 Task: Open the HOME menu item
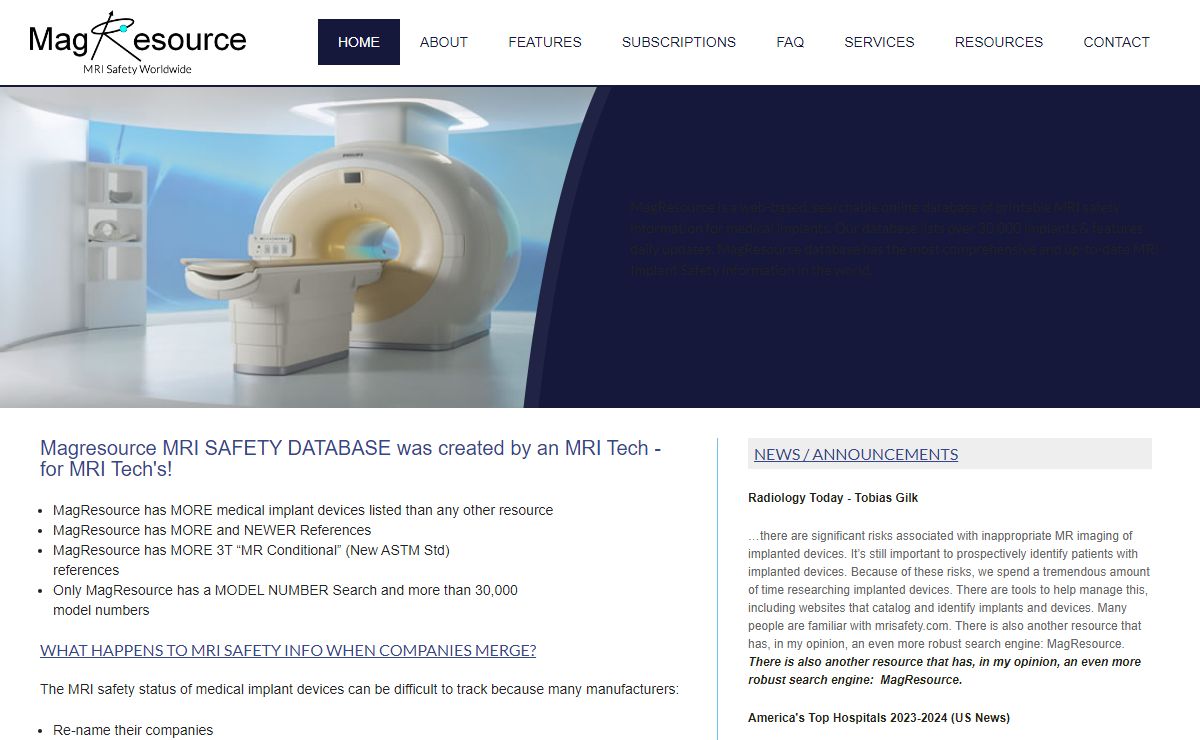point(359,42)
